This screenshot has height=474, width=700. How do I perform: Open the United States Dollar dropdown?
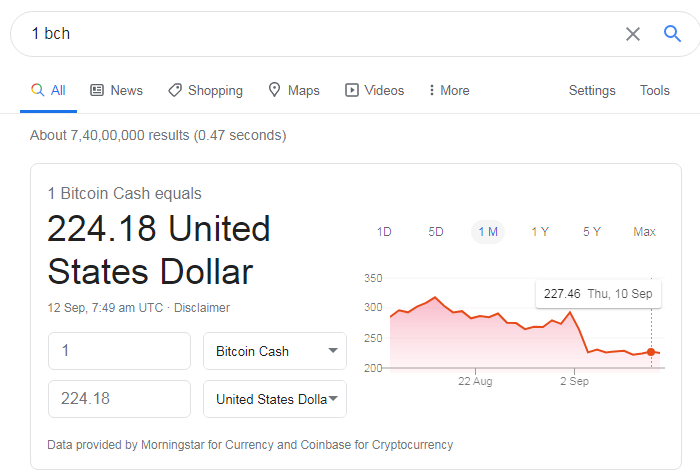pyautogui.click(x=275, y=399)
